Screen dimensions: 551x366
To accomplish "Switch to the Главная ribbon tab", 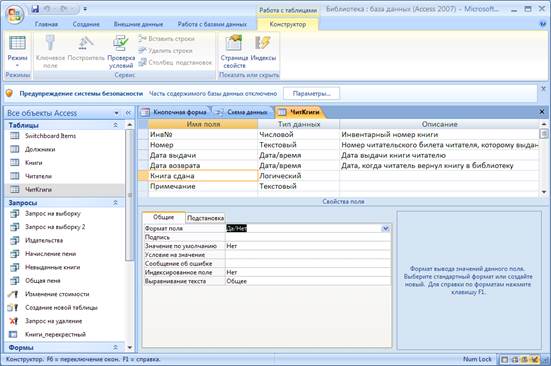I will click(46, 24).
